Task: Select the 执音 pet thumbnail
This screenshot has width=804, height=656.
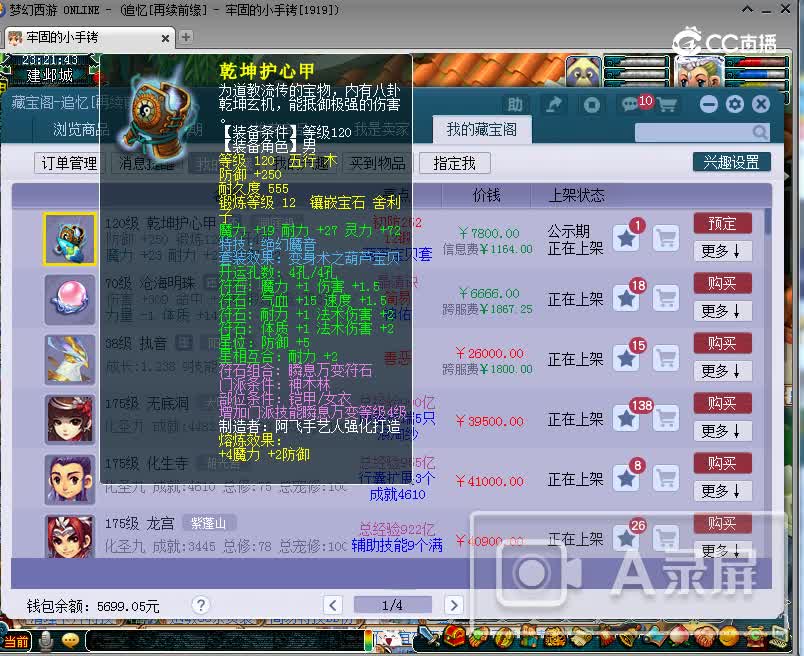Action: (x=70, y=360)
